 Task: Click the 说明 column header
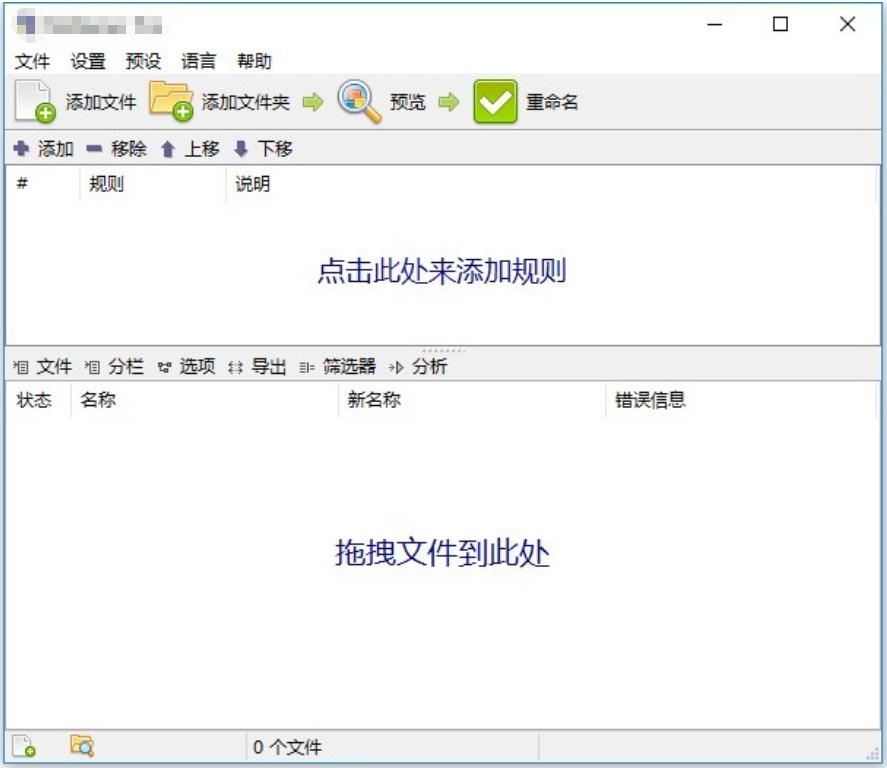[551, 184]
